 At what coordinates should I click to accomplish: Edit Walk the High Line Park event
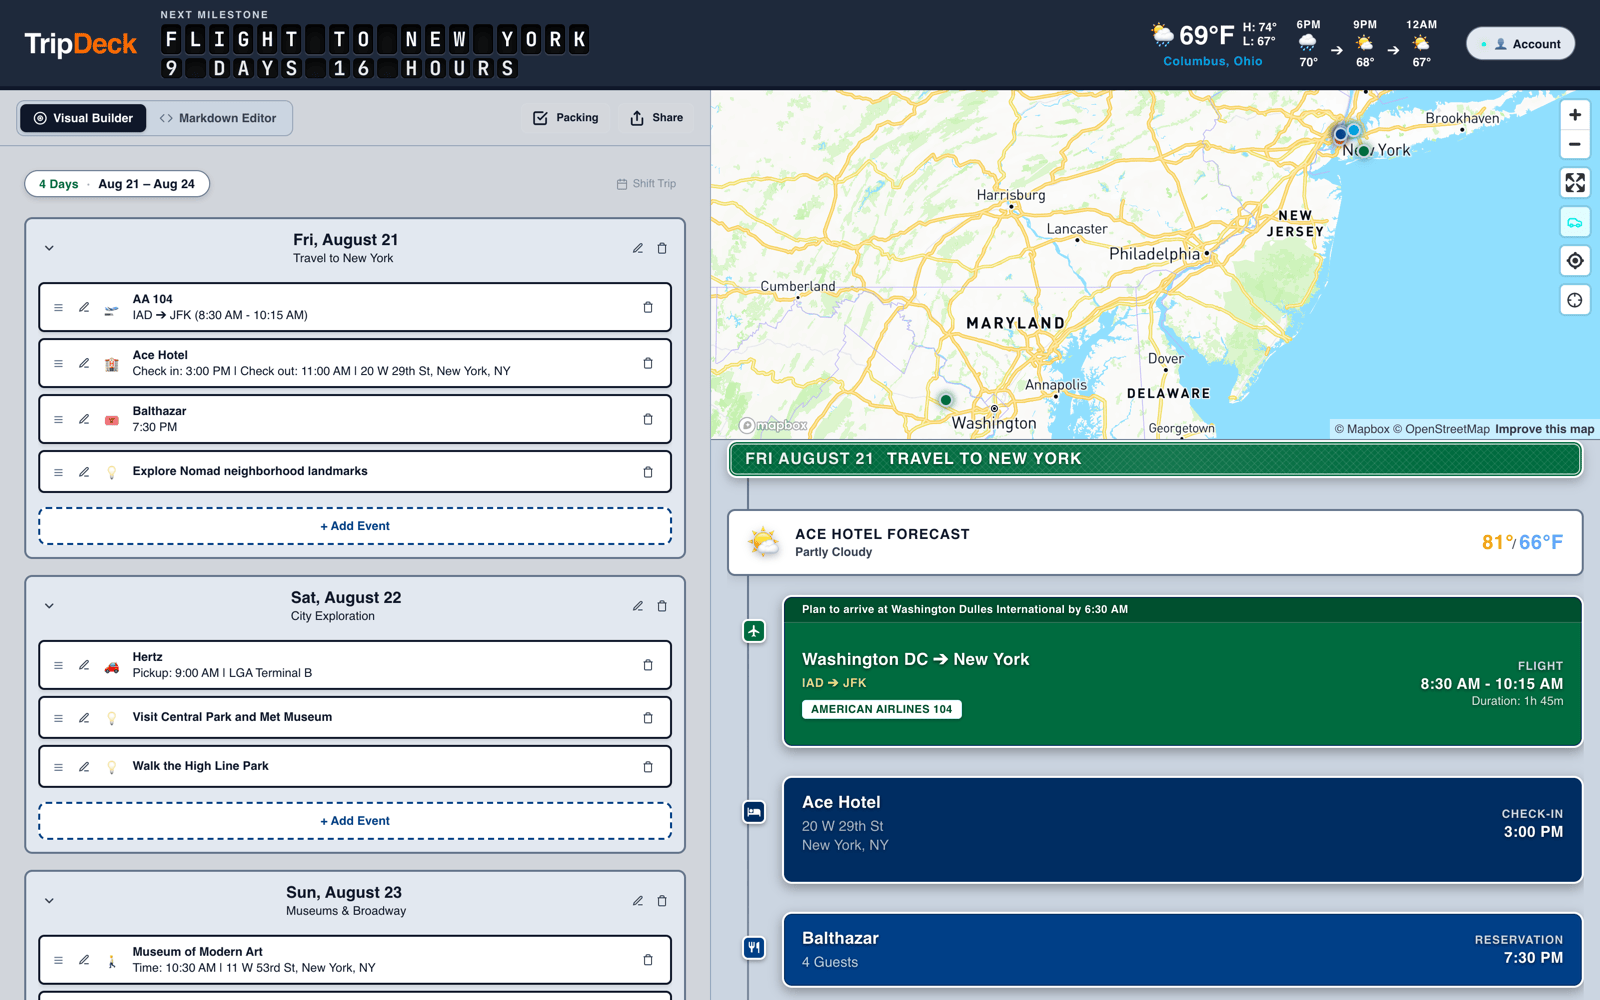click(x=84, y=767)
